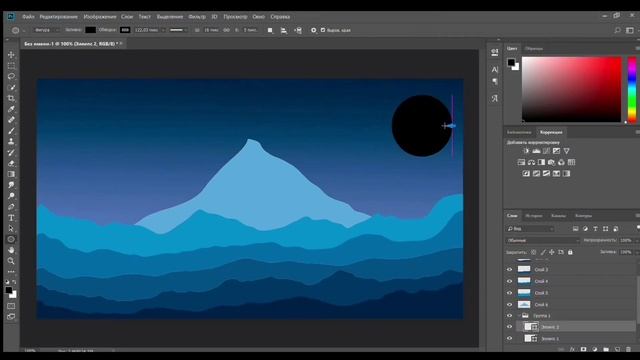Hide the Группа 1 group

click(509, 316)
